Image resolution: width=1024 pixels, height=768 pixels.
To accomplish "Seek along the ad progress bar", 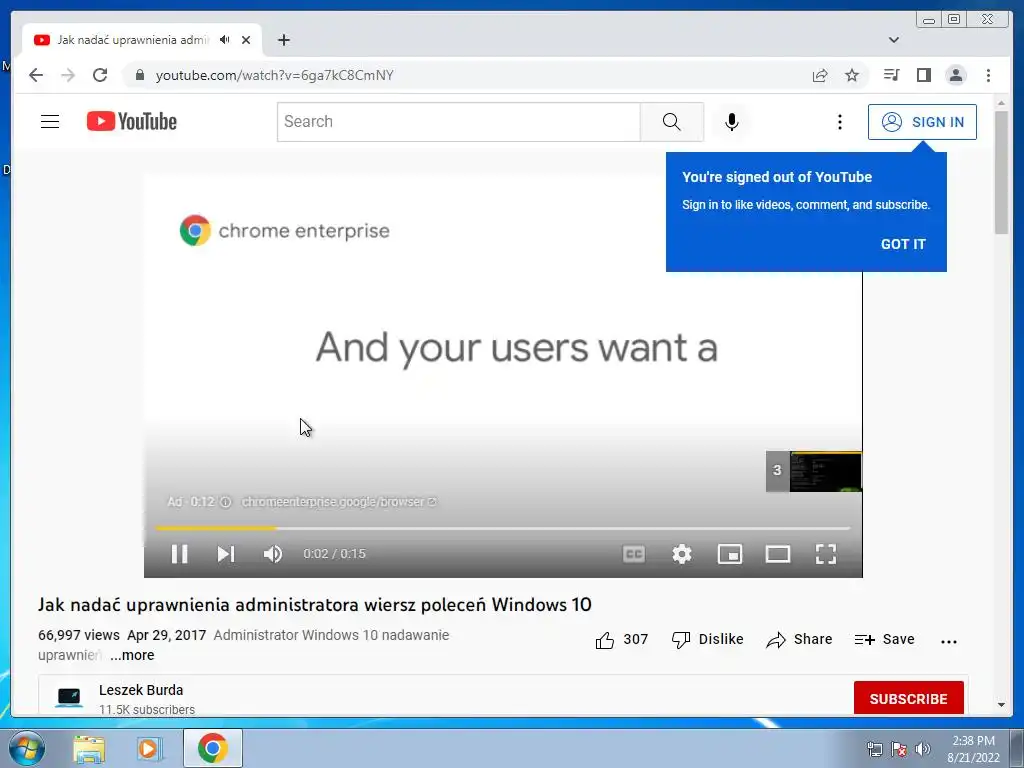I will tap(503, 528).
